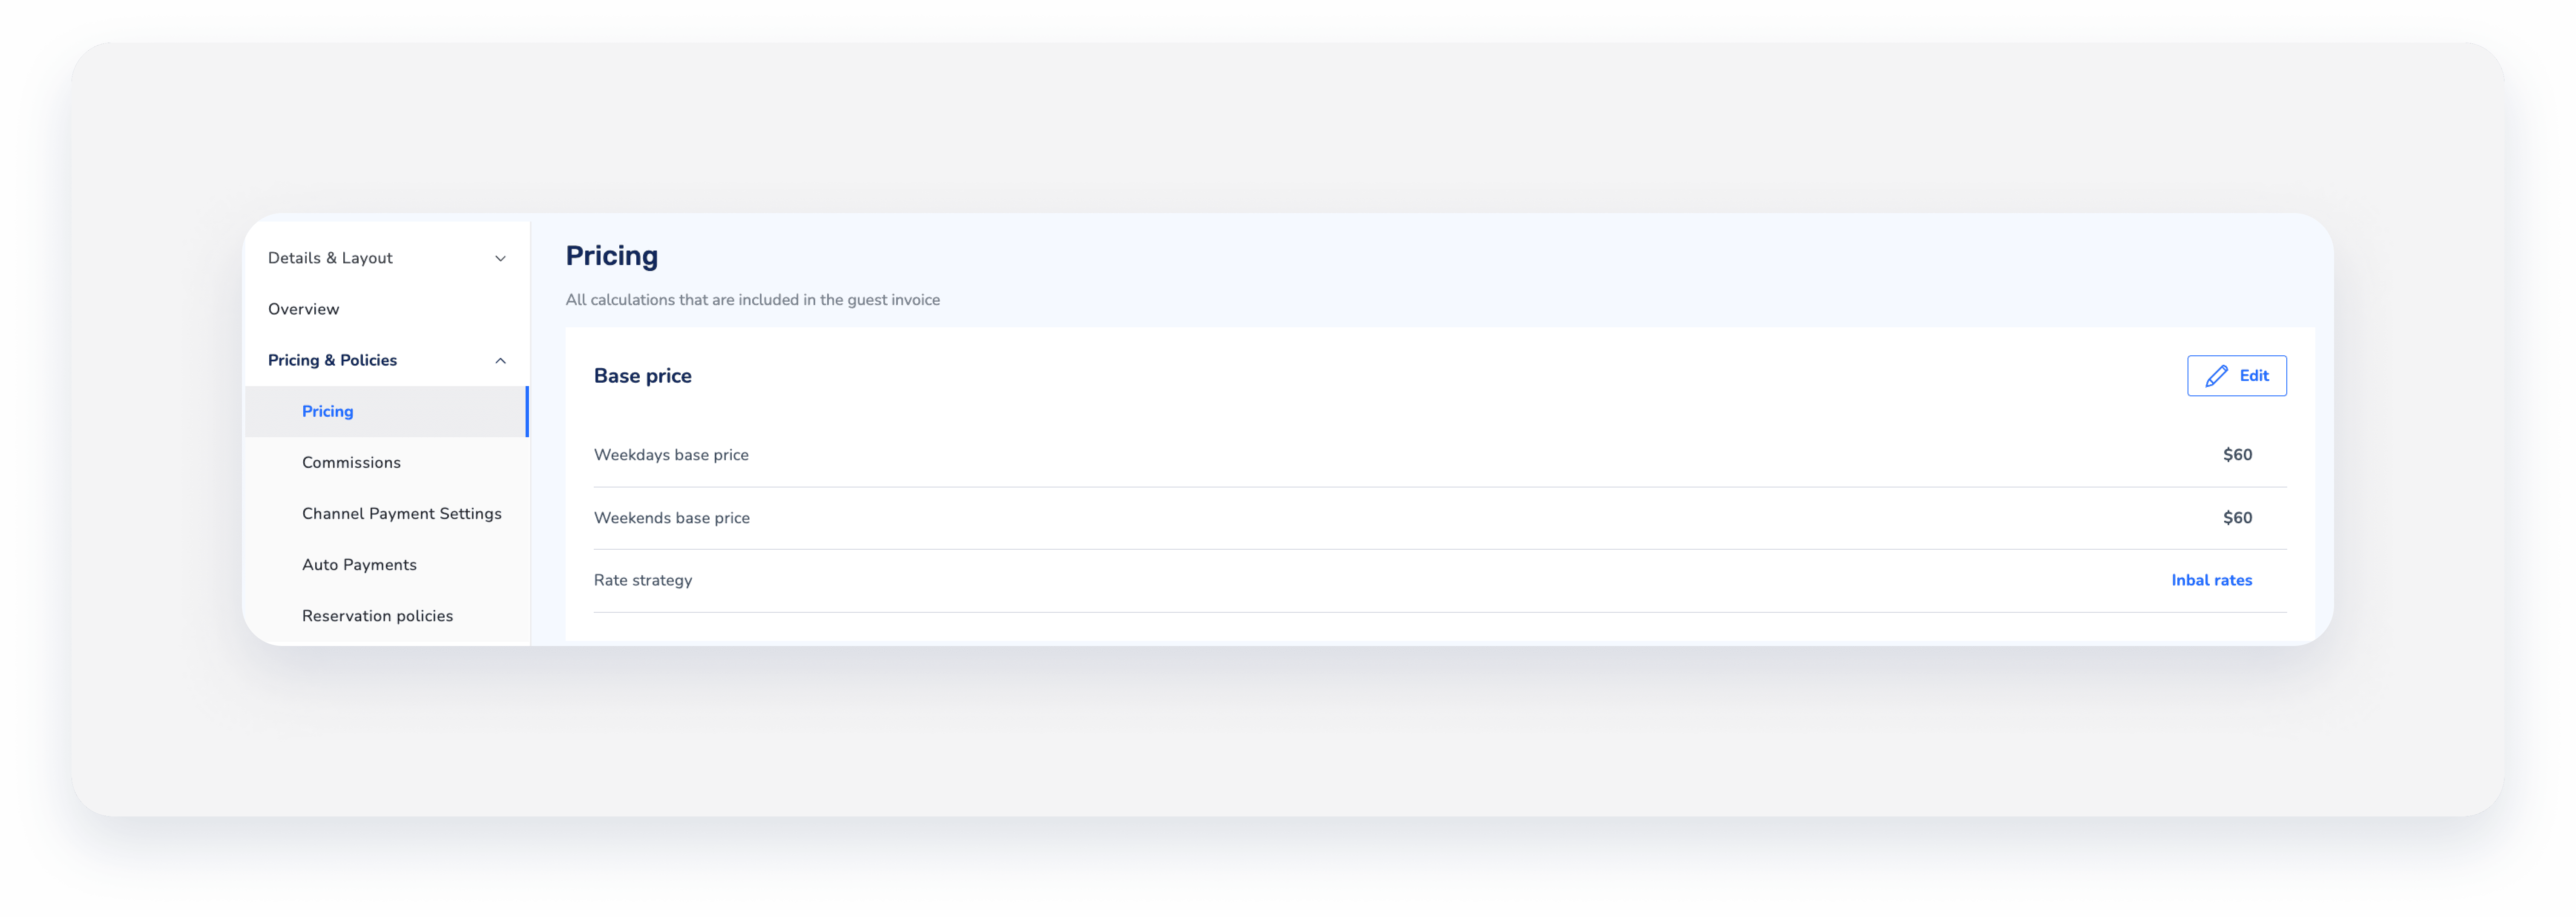Viewport: 2576px width, 917px height.
Task: Go to the Overview page
Action: click(304, 309)
